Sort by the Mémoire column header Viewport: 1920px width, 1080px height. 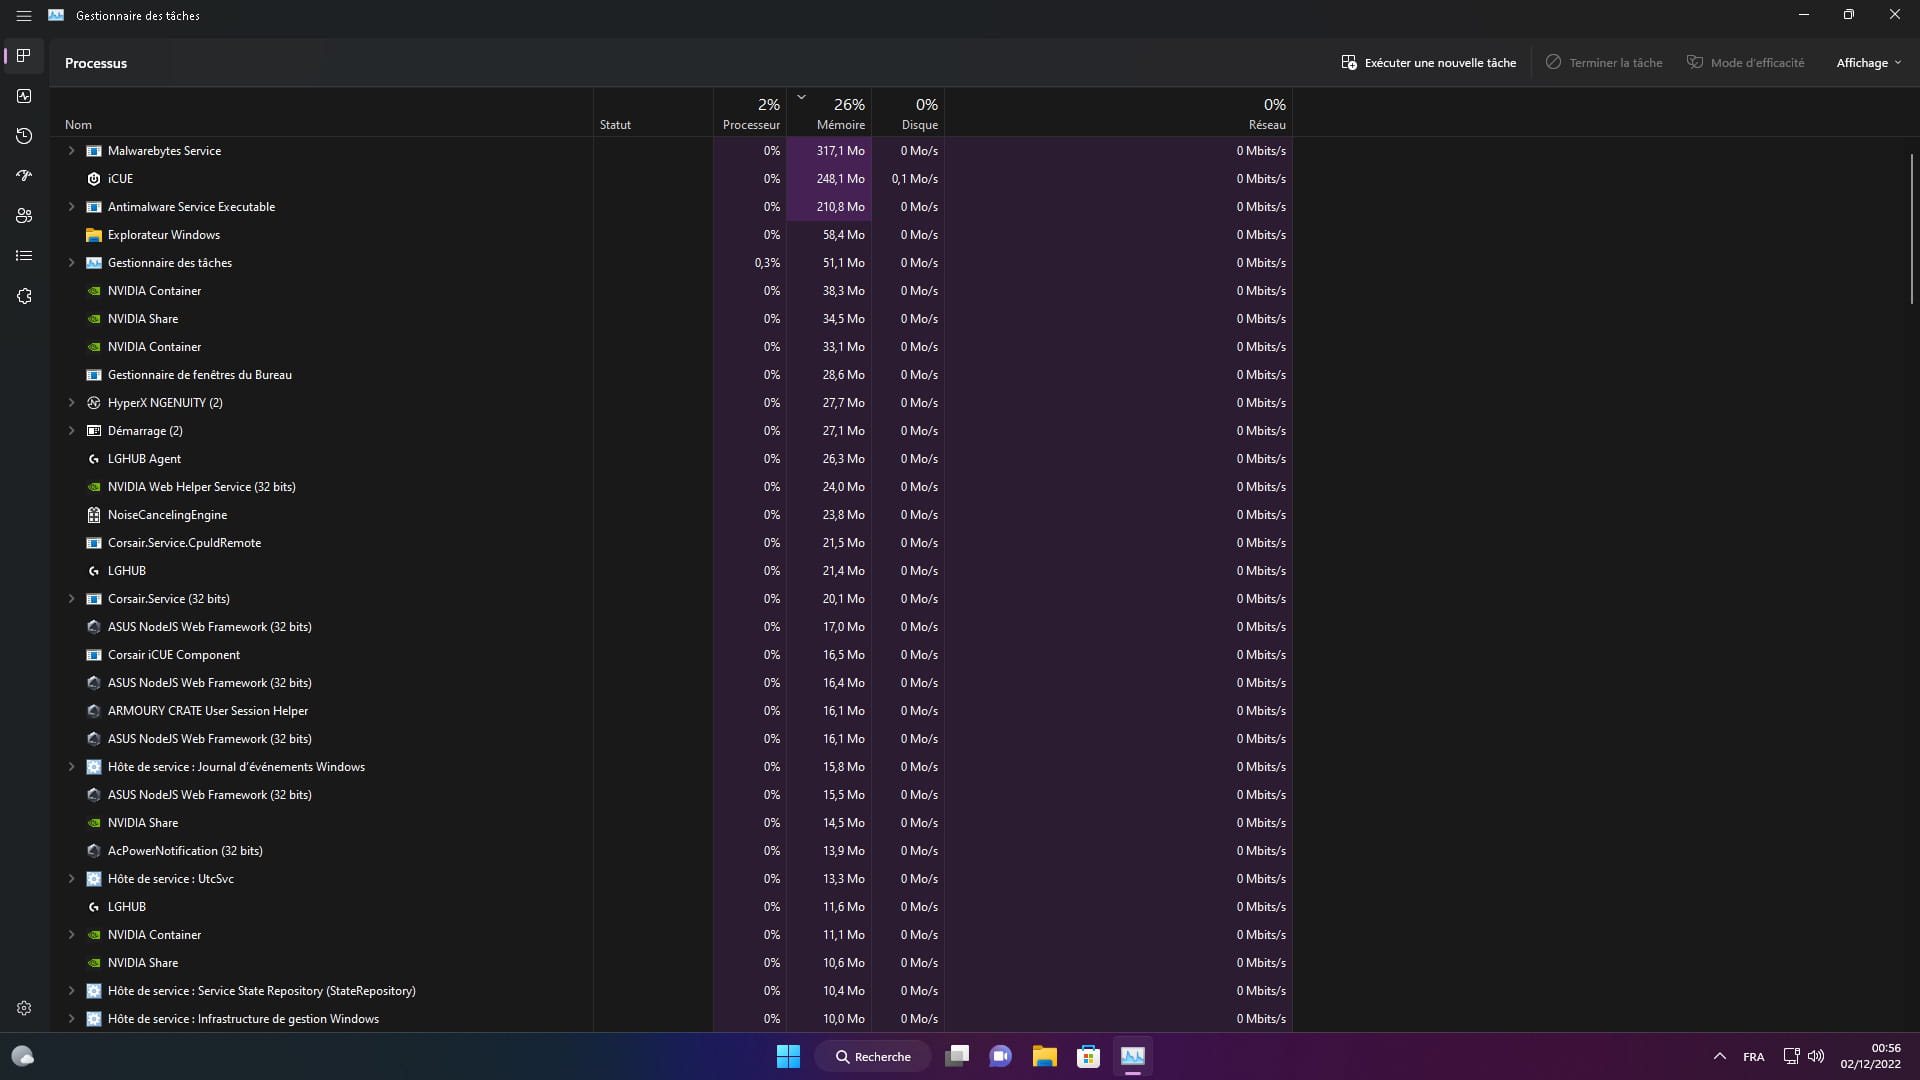(x=829, y=112)
